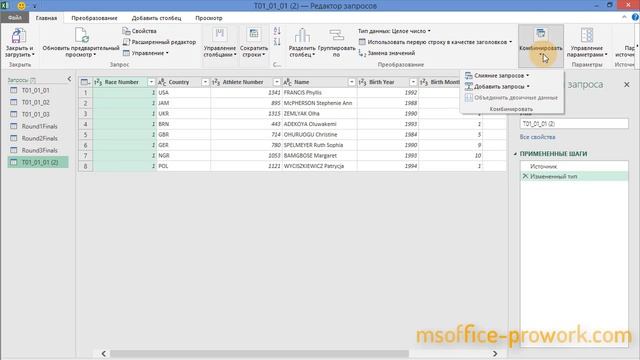
Task: Open Сократить строки reduce rows menu
Action: [x=253, y=42]
